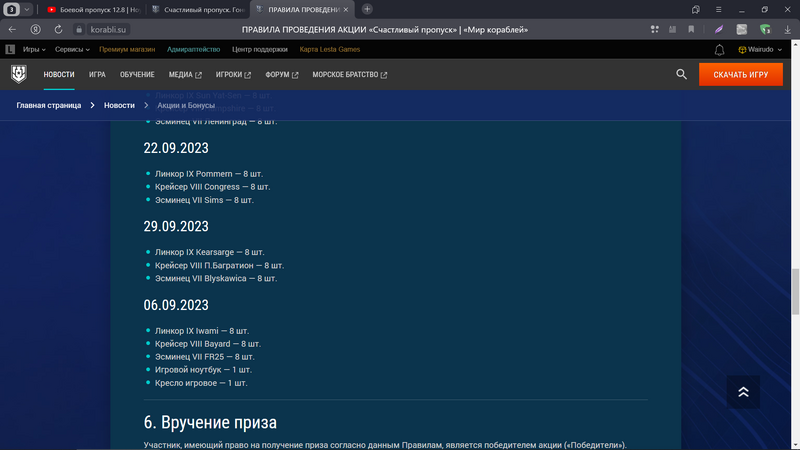
Task: Open Премиум магазин link
Action: pos(127,49)
